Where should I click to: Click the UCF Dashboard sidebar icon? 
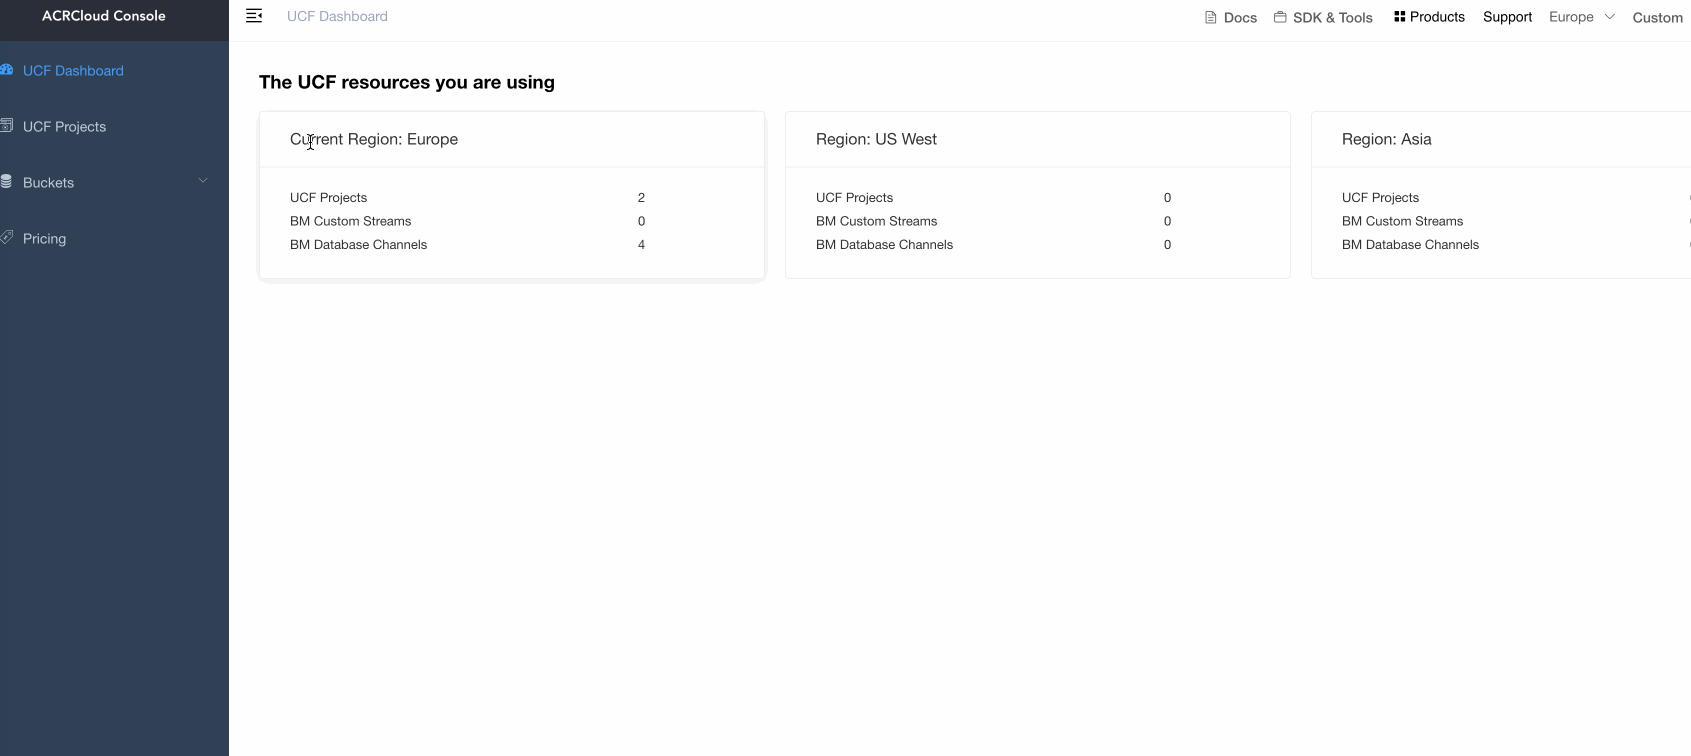point(6,70)
